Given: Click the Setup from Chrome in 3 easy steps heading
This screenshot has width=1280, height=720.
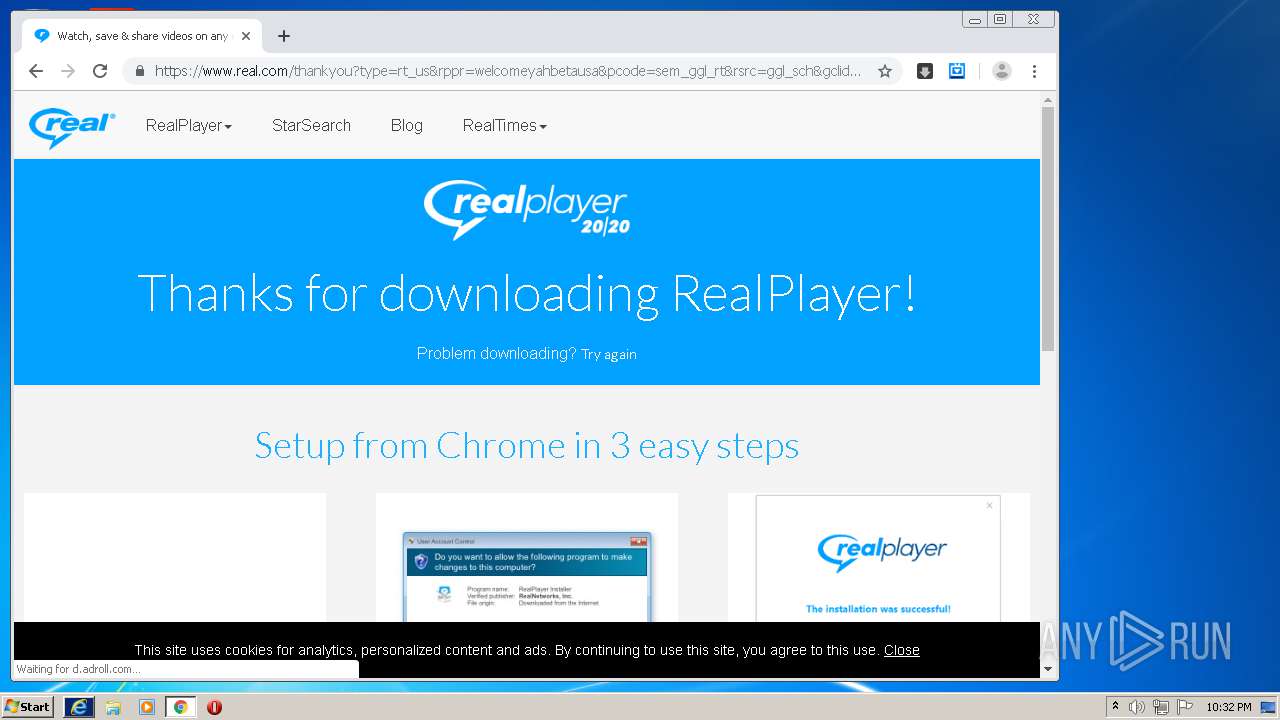Looking at the screenshot, I should point(527,445).
